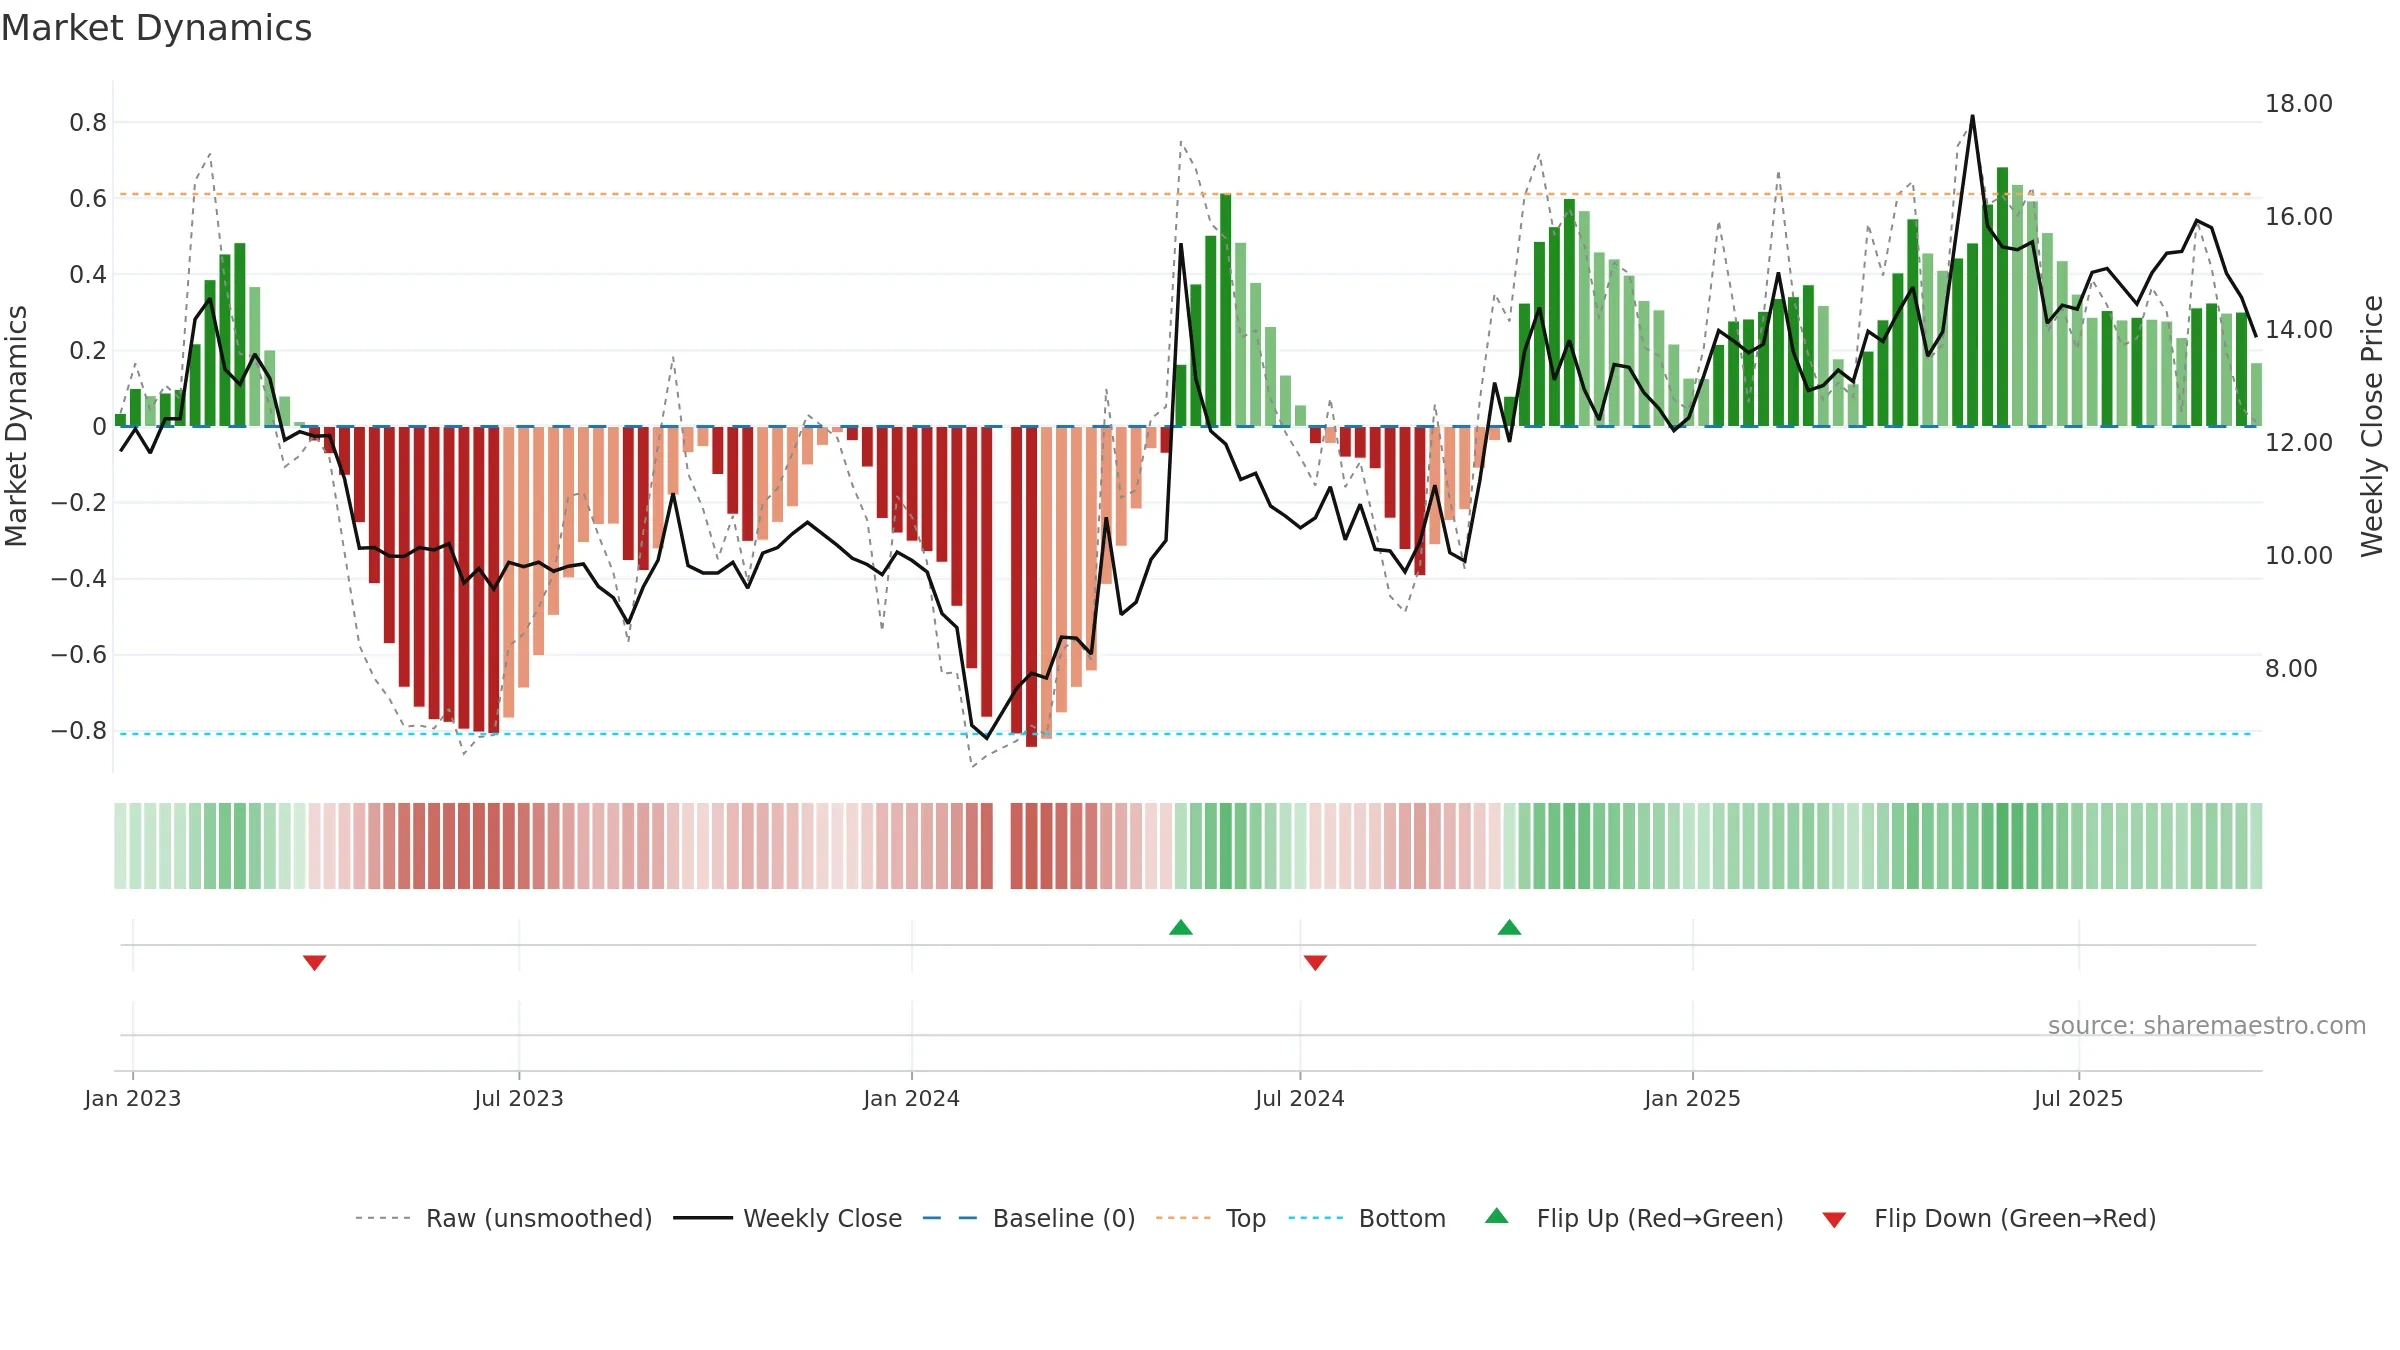Click the Jan 2025 axis label
Image resolution: width=2400 pixels, height=1350 pixels.
click(x=1693, y=1098)
